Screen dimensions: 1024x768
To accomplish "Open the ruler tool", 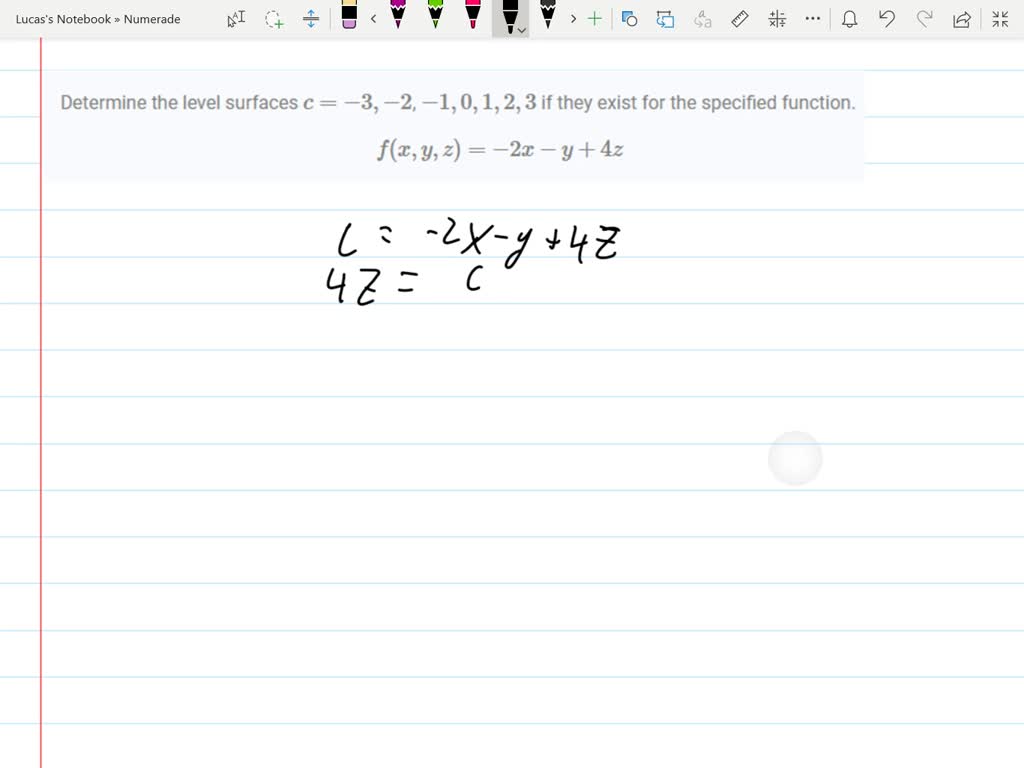I will [x=739, y=18].
